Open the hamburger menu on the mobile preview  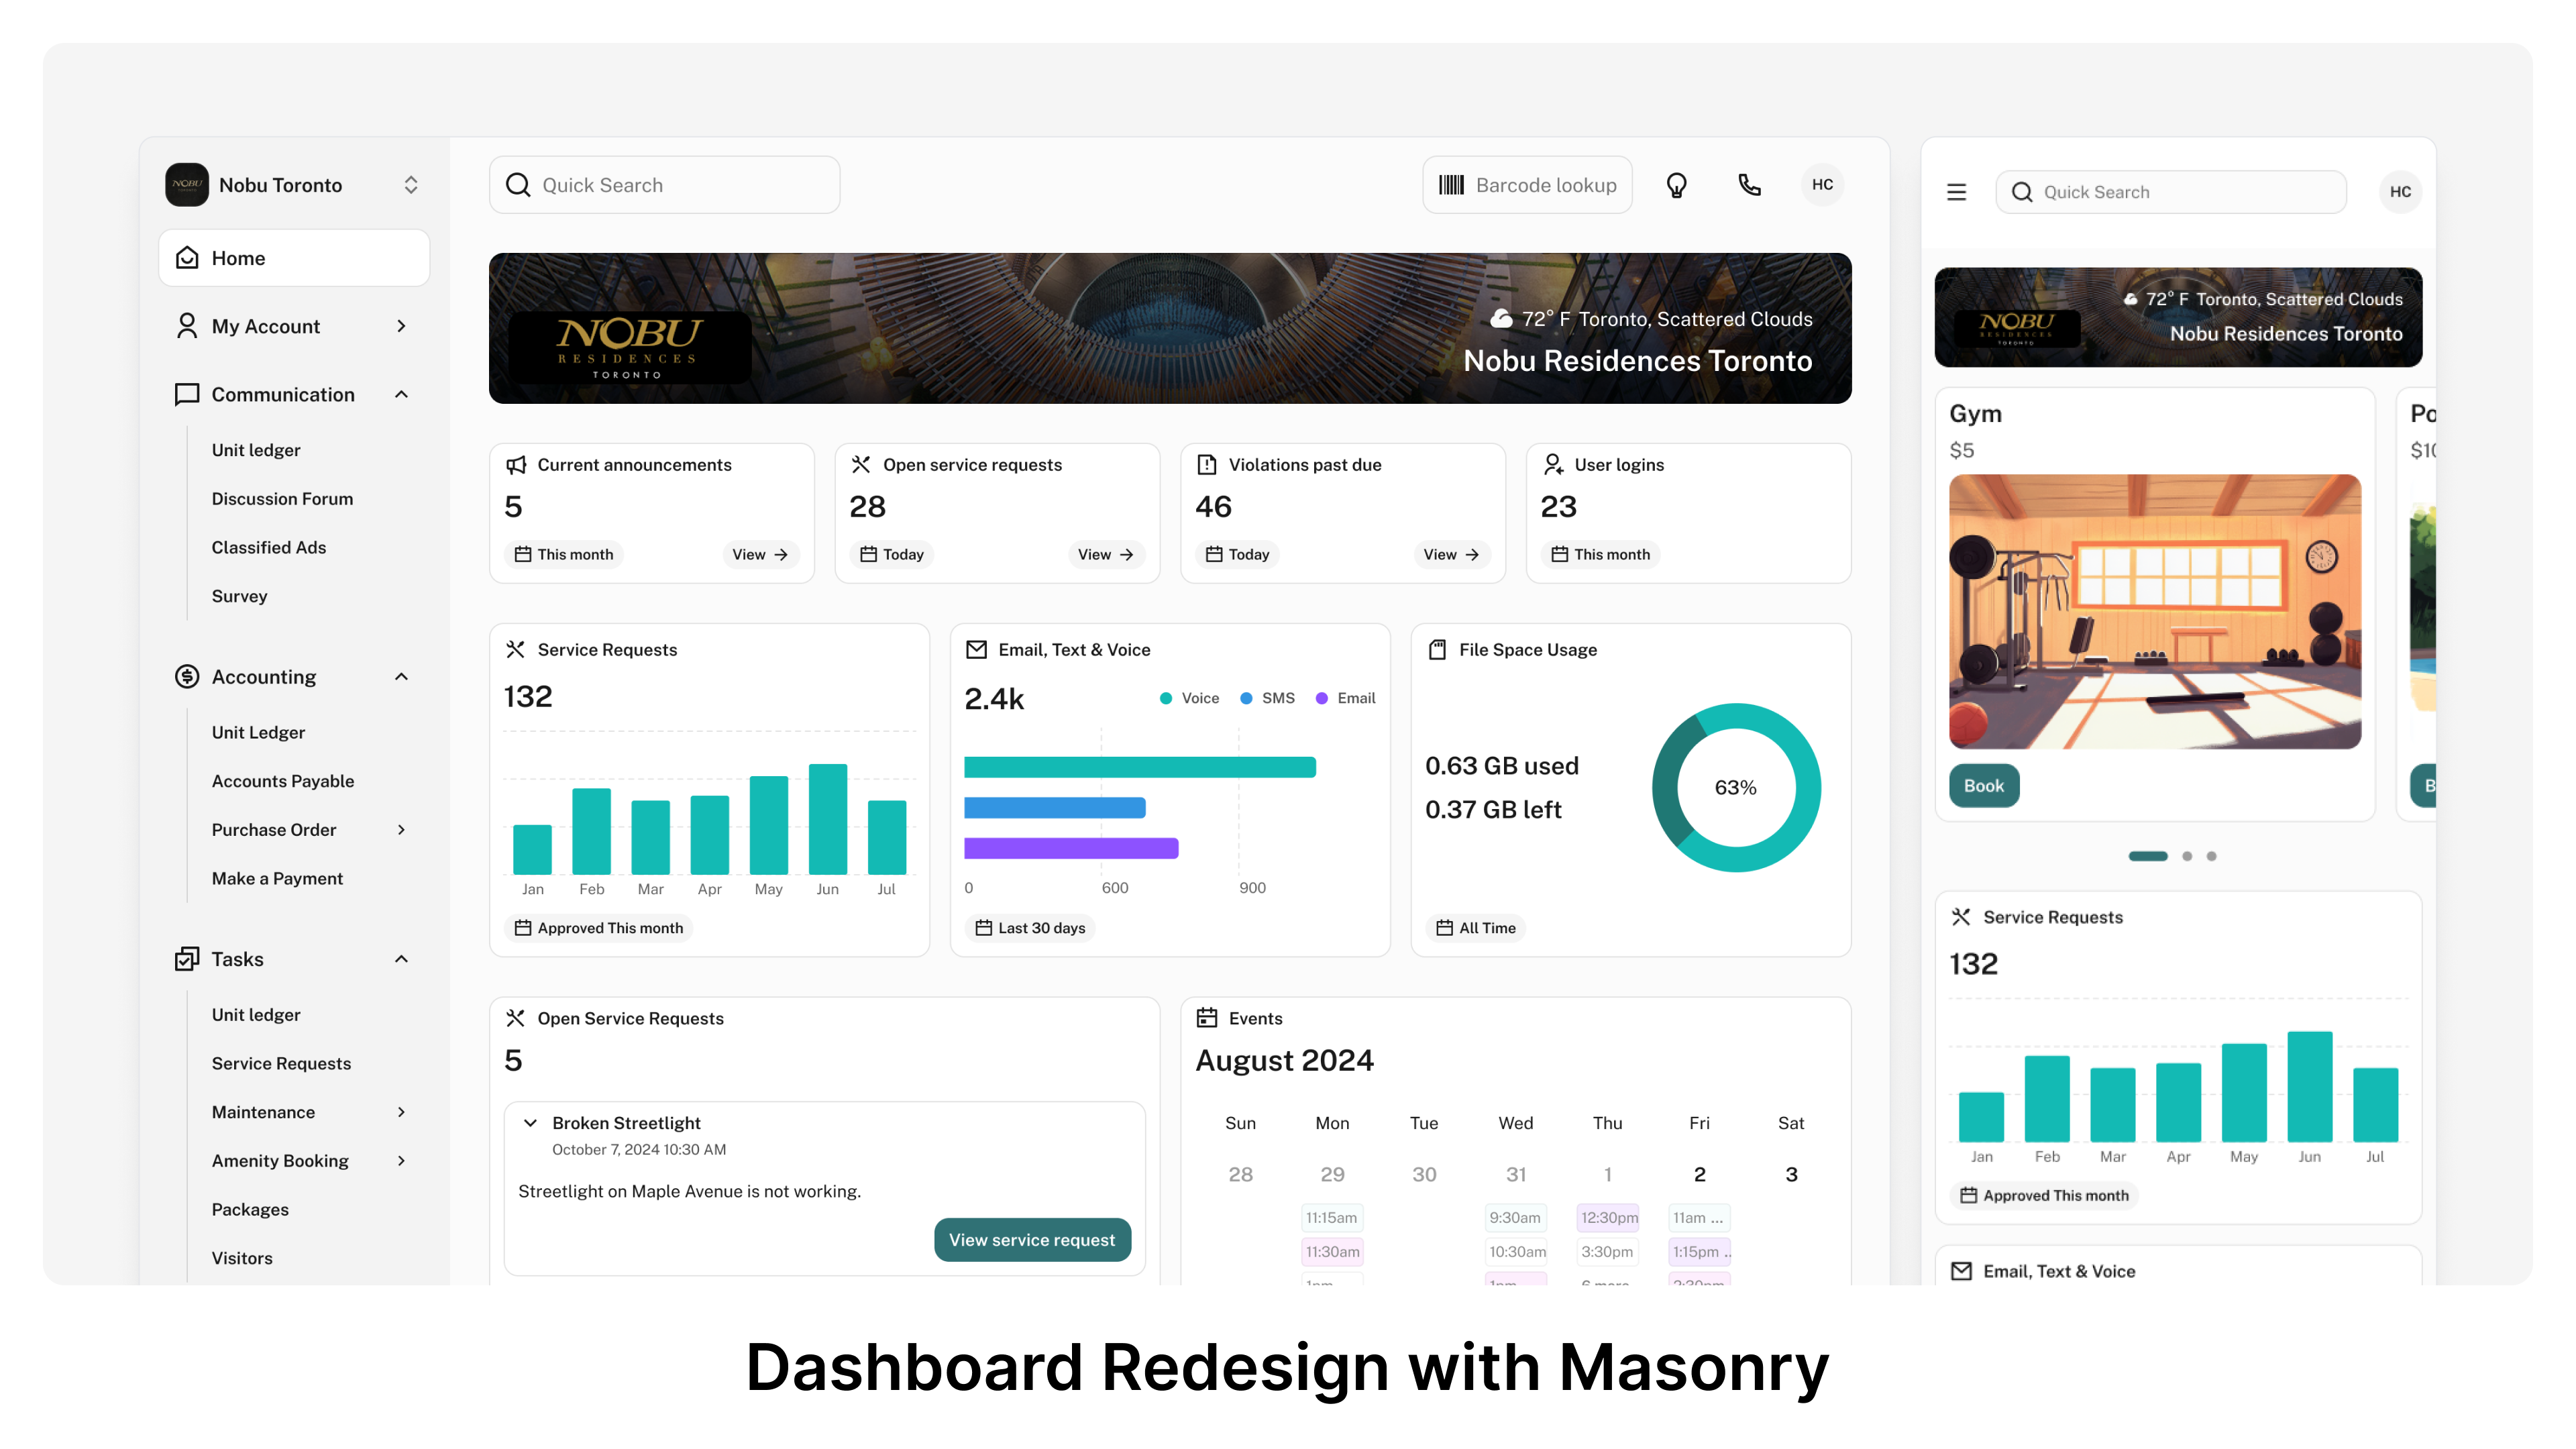[x=1957, y=191]
